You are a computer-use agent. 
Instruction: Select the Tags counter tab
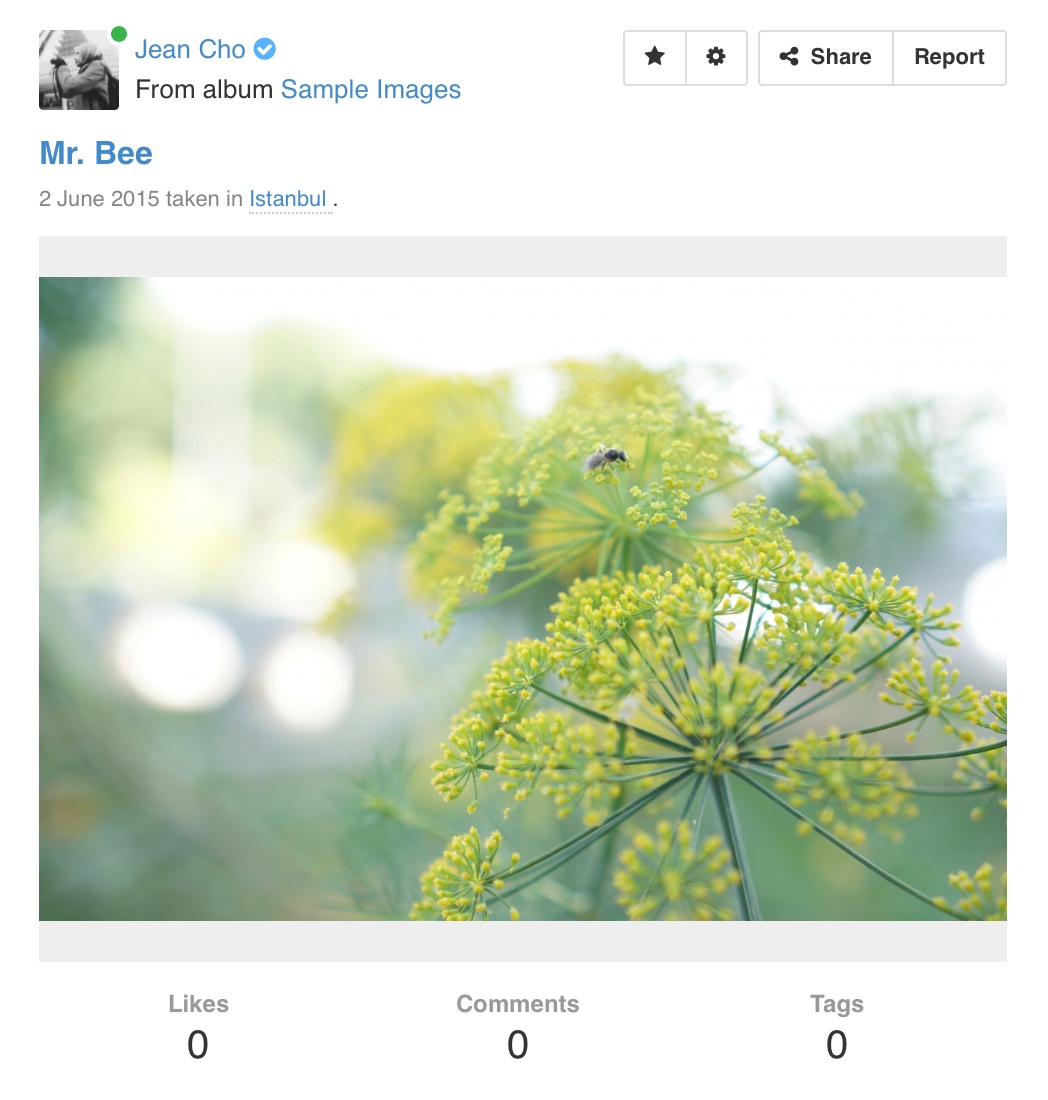click(836, 1026)
